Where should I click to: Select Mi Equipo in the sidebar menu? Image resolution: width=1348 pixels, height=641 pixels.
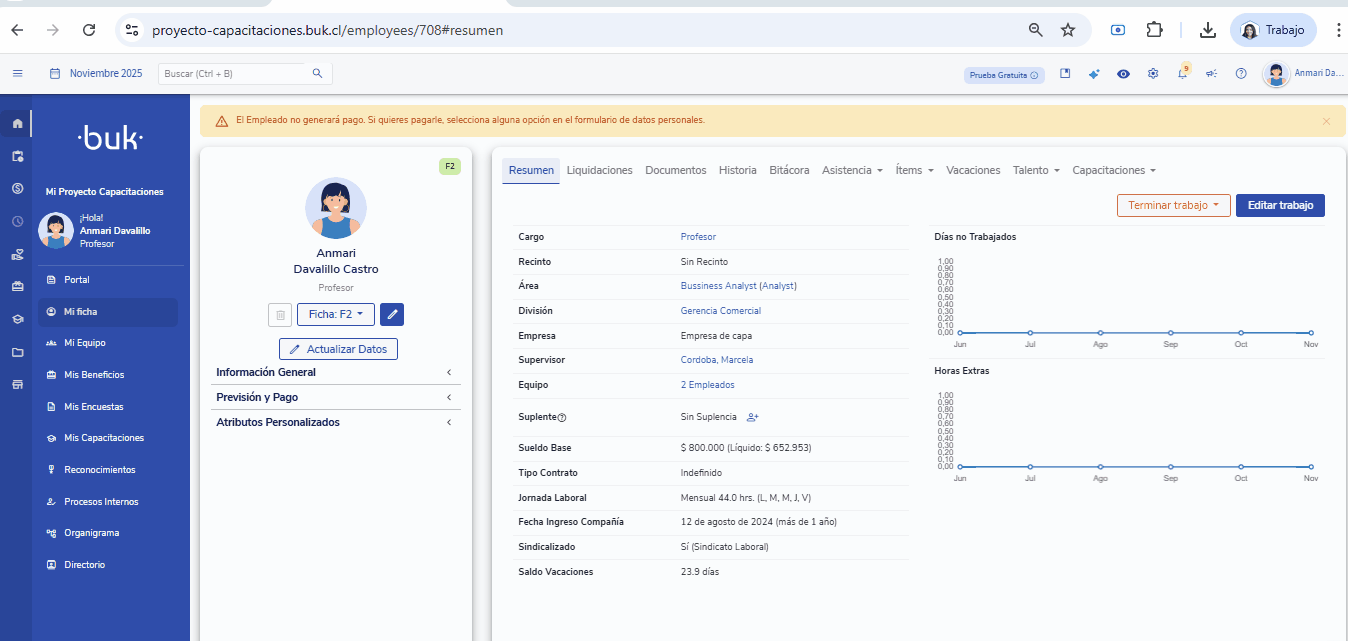point(85,343)
